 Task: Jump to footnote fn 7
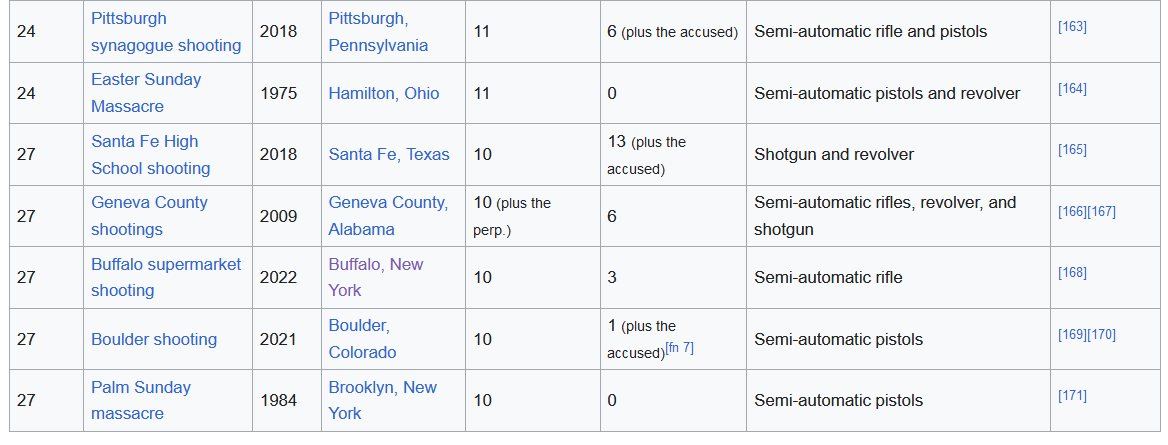coord(679,348)
